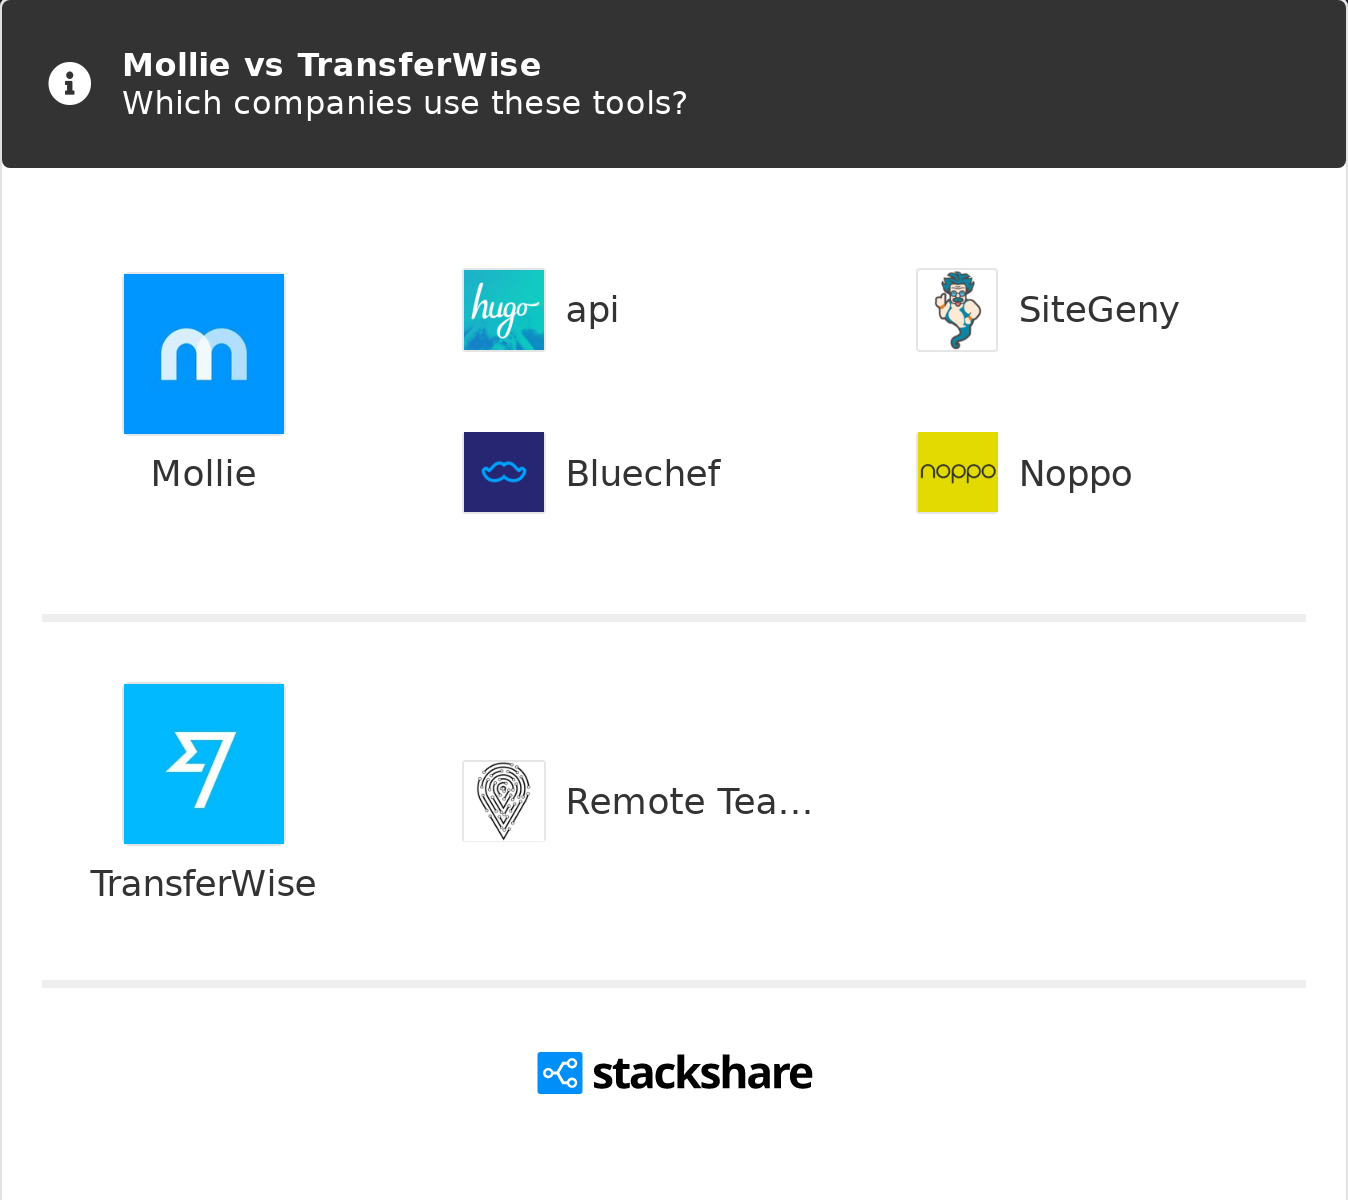Click the hugo api company logo

coord(504,310)
